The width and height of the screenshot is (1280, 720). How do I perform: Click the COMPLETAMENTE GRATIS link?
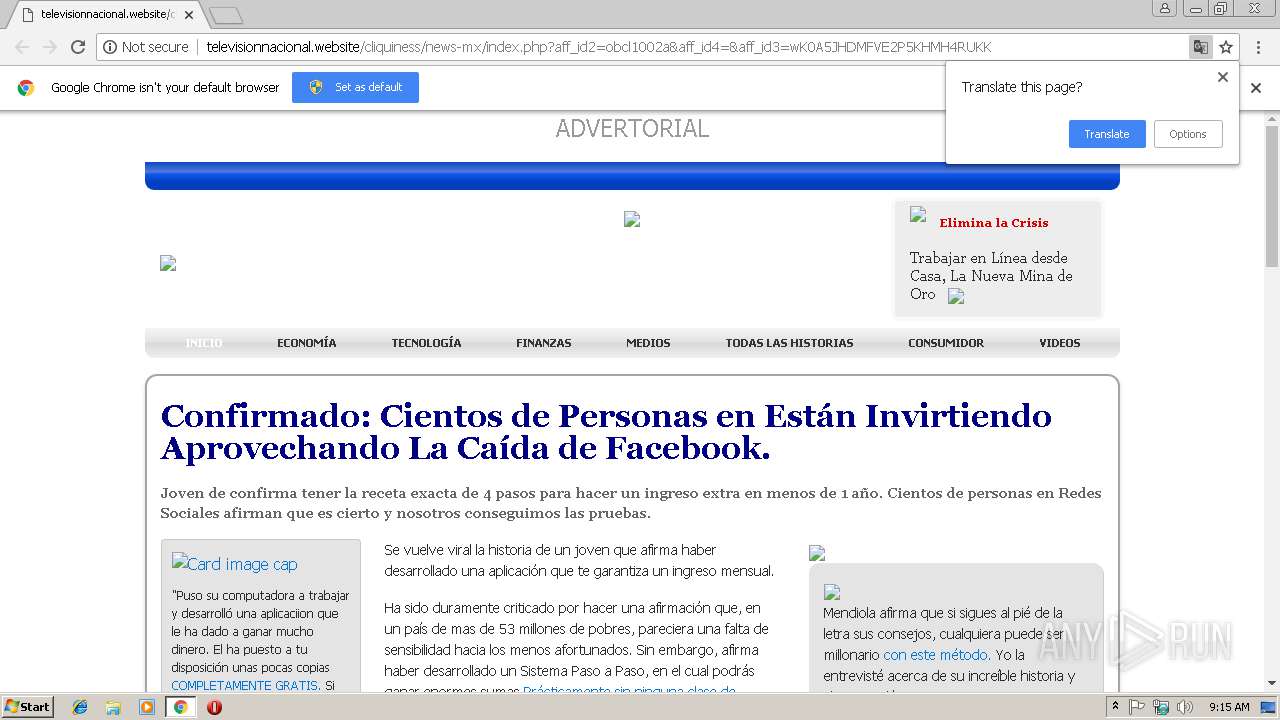click(246, 686)
